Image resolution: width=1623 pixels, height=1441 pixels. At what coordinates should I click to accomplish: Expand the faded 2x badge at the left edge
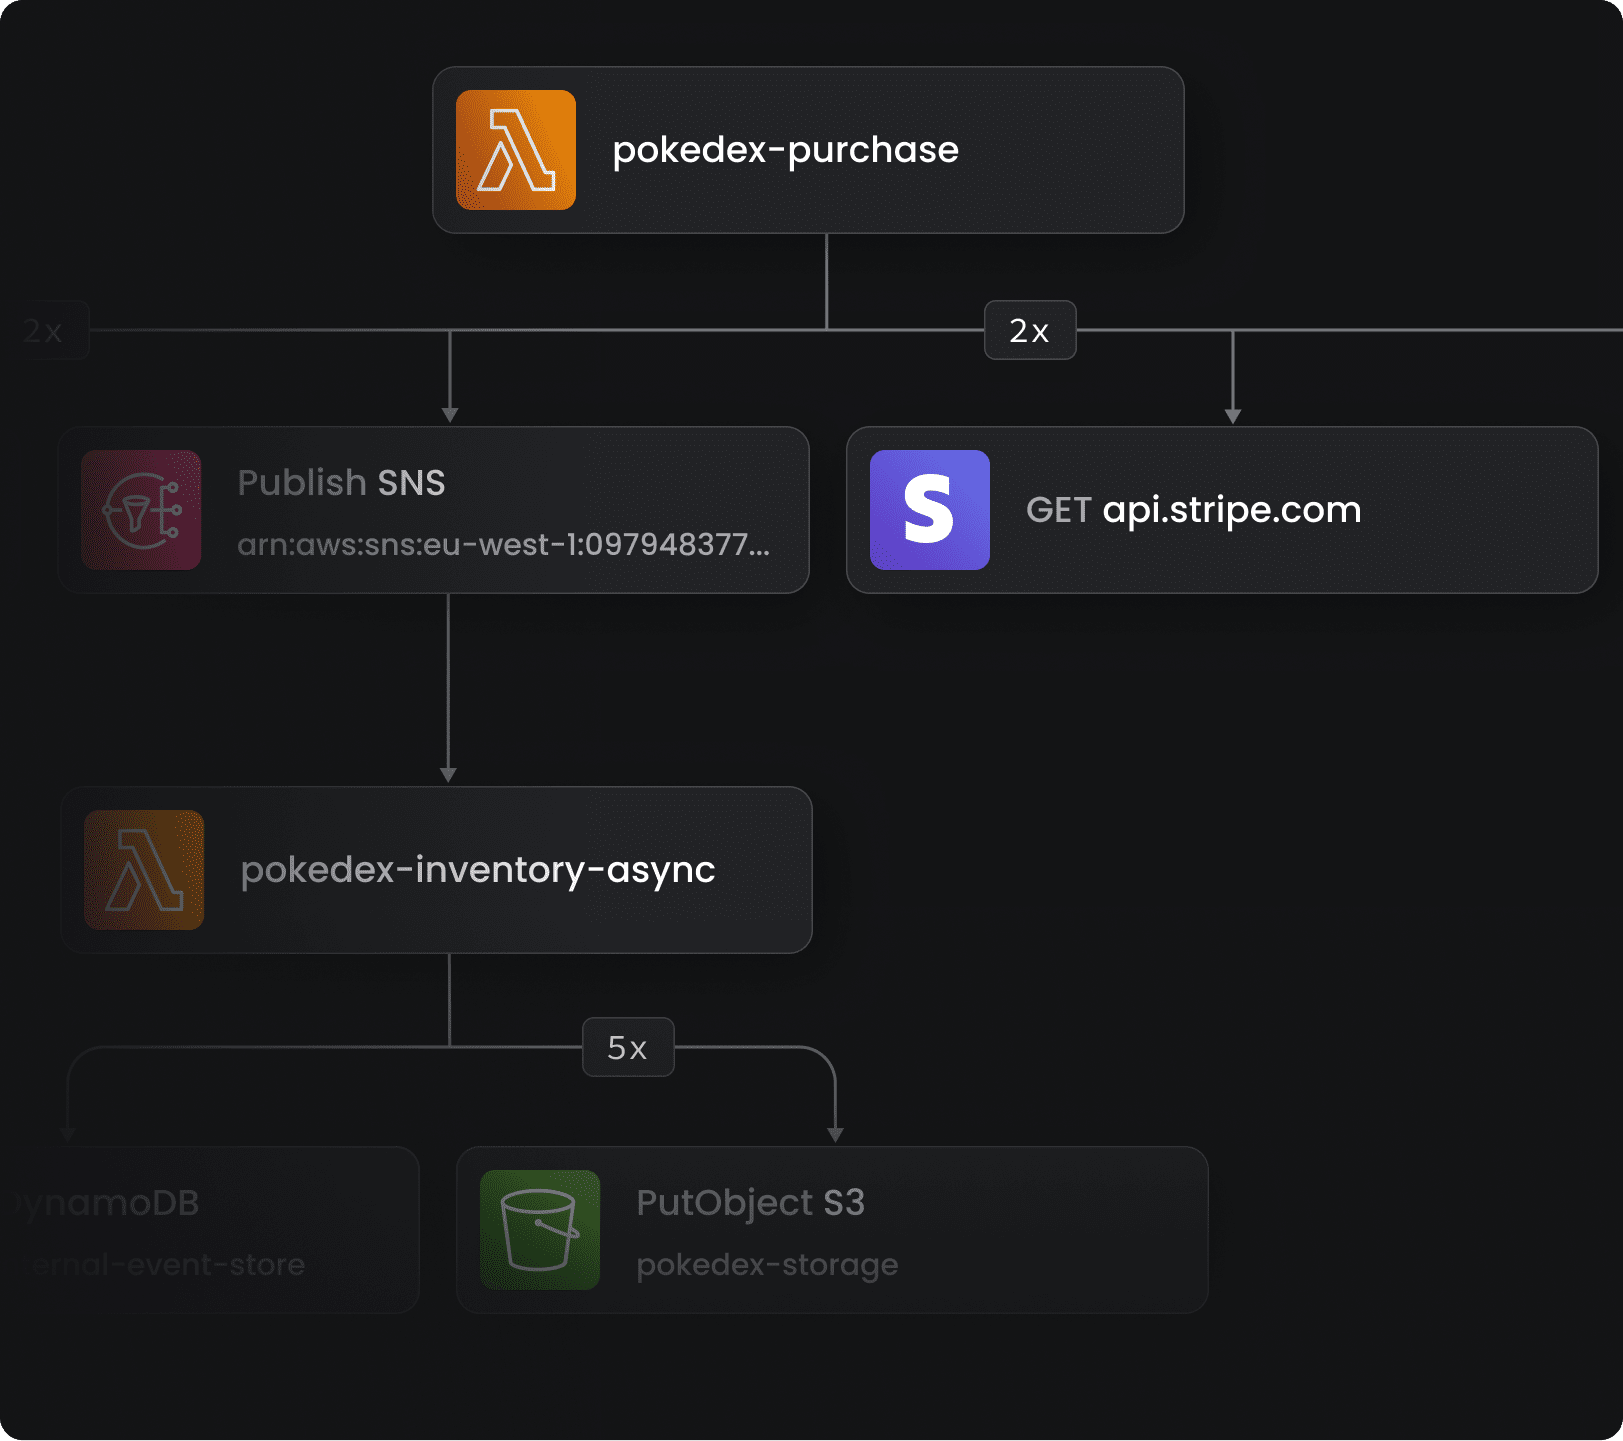(45, 330)
